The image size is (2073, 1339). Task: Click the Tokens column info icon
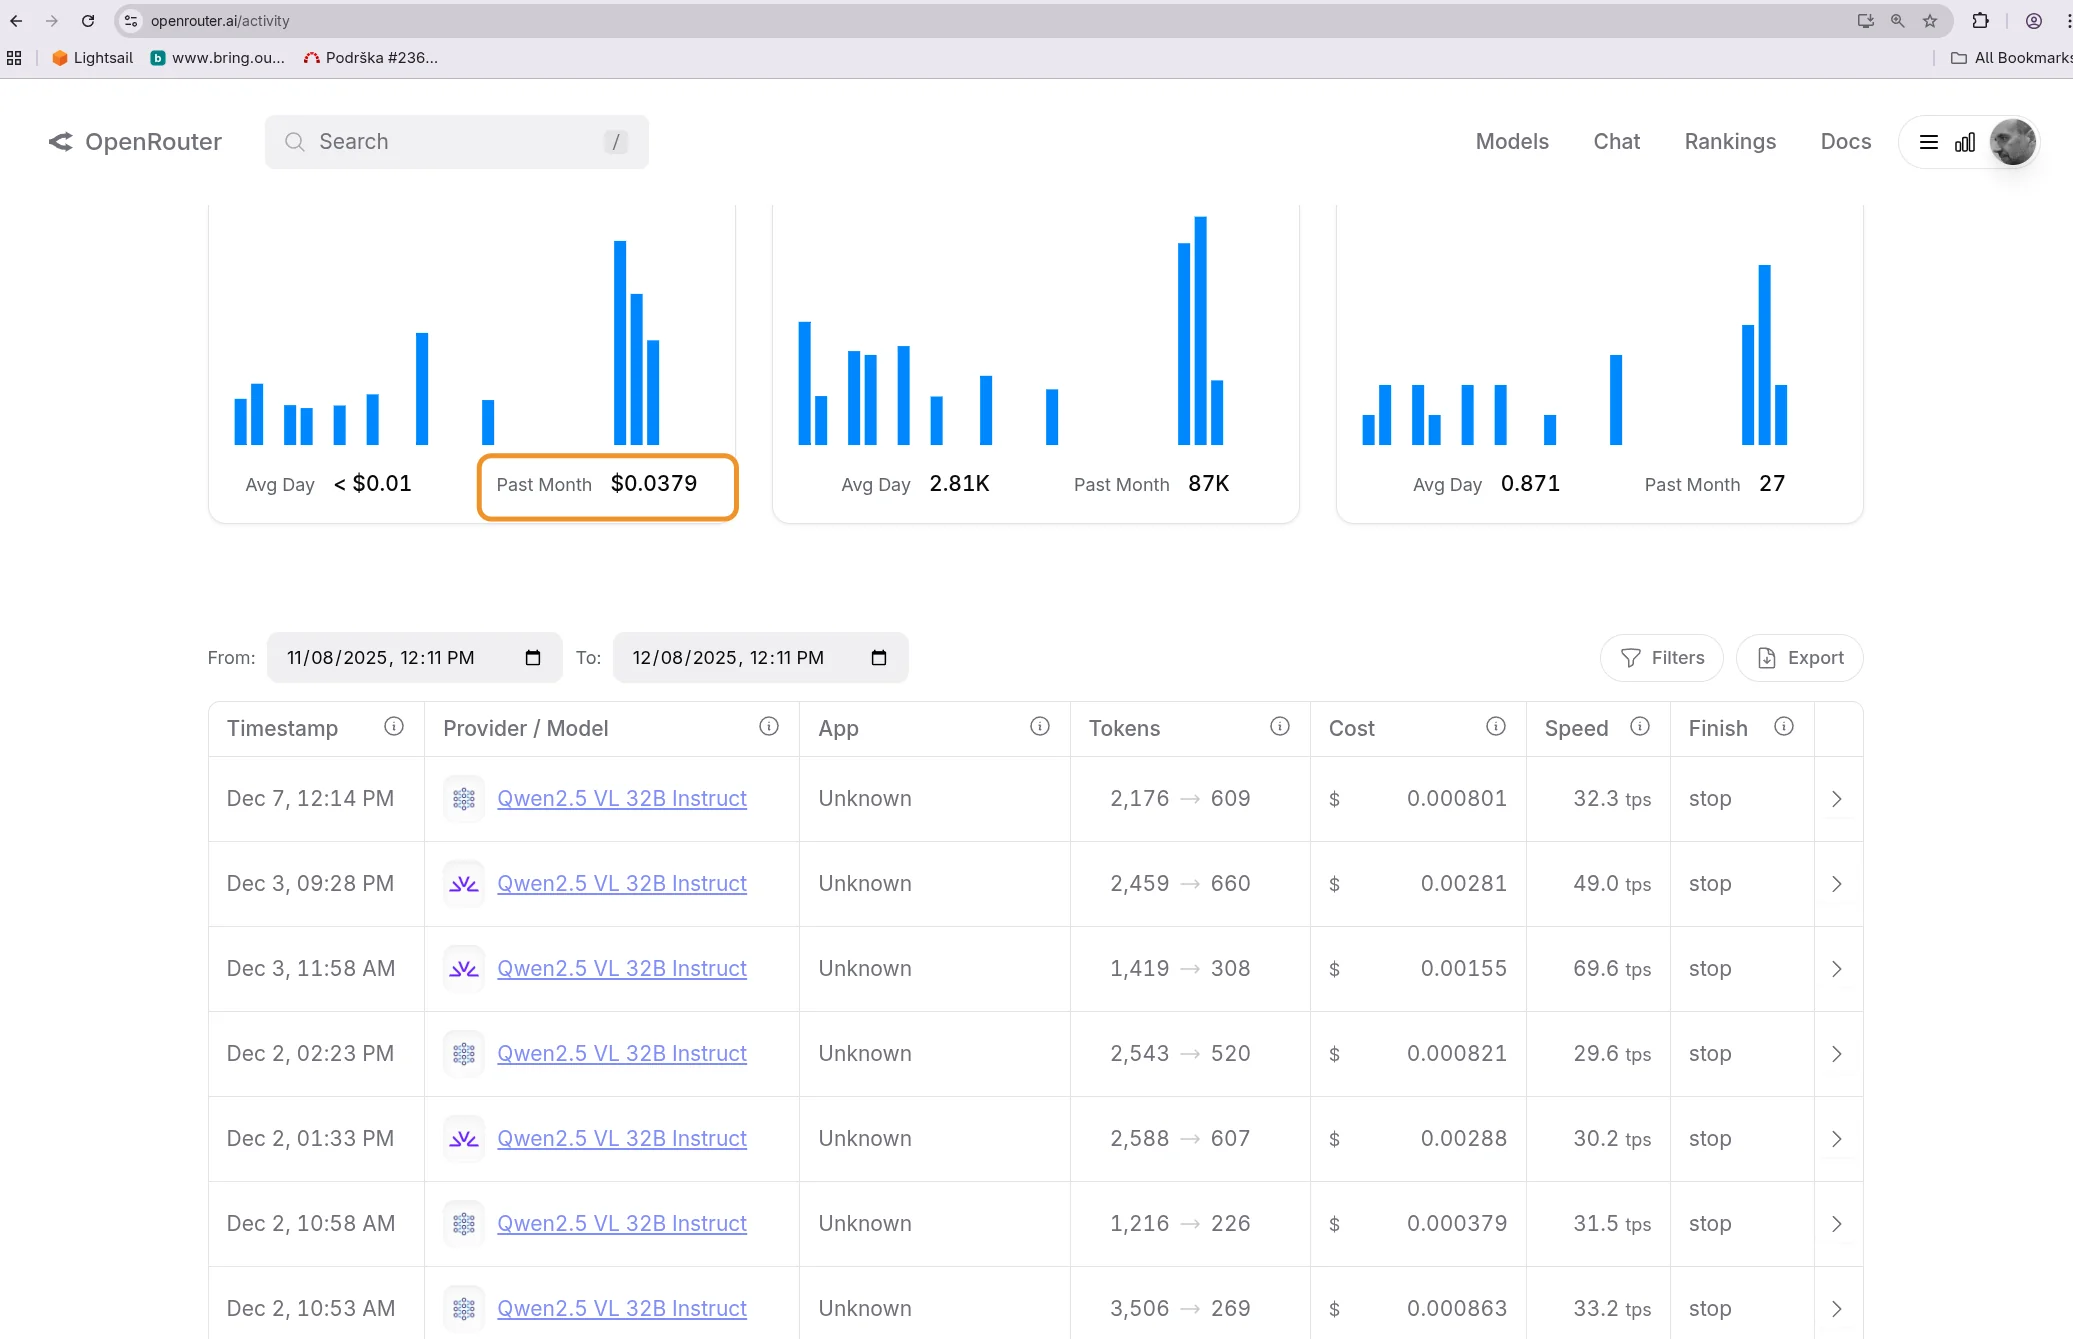click(x=1279, y=727)
